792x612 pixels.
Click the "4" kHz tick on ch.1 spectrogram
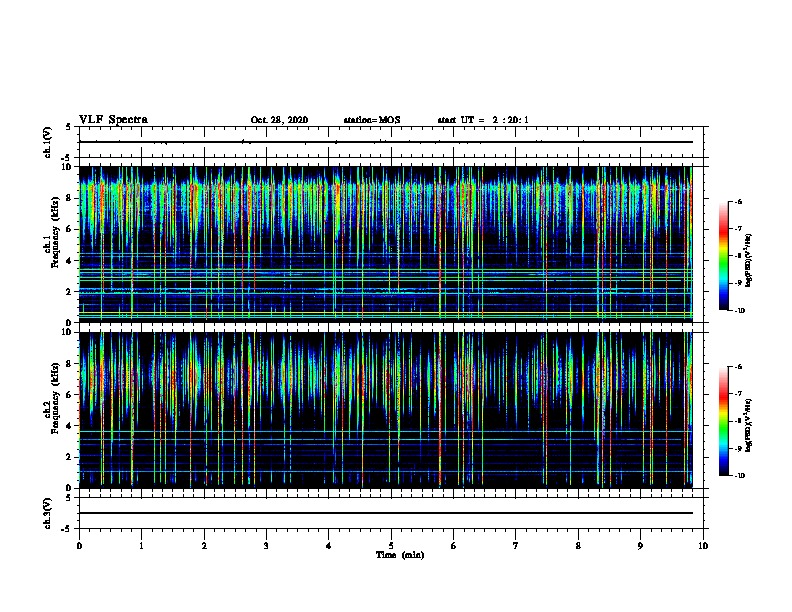70,261
